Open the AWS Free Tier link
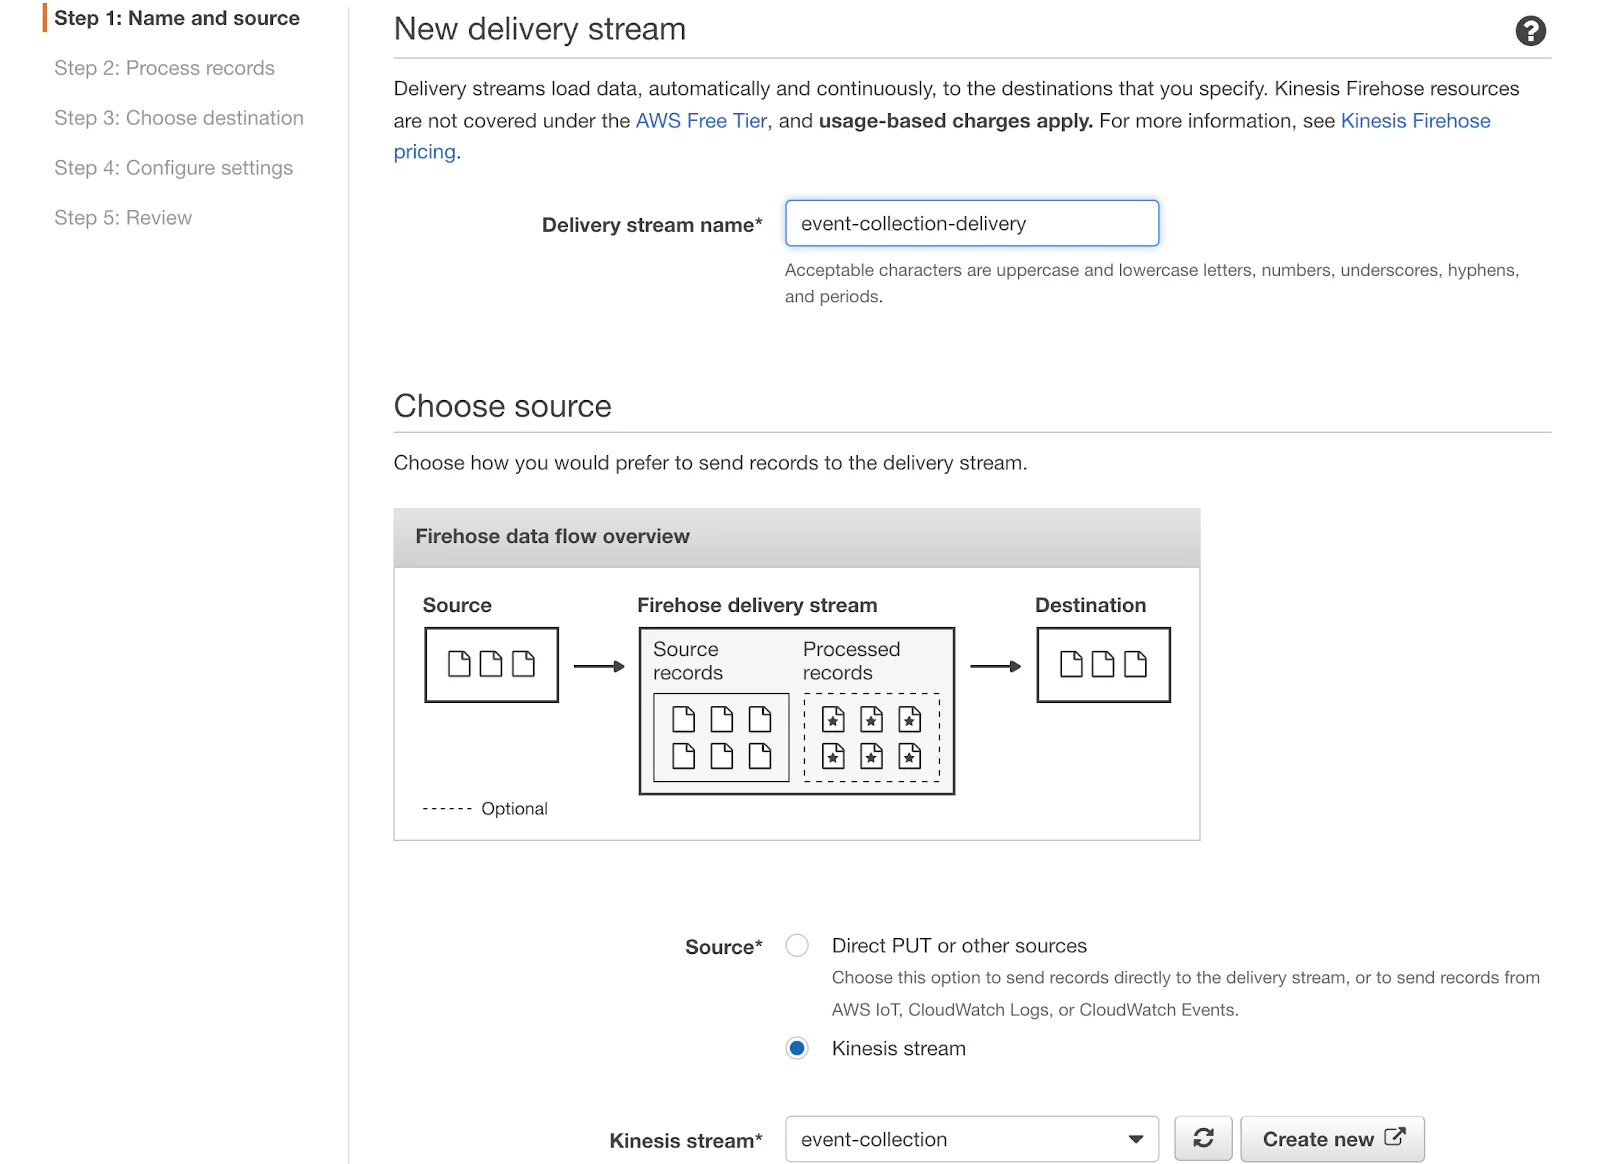The image size is (1600, 1164). (701, 121)
